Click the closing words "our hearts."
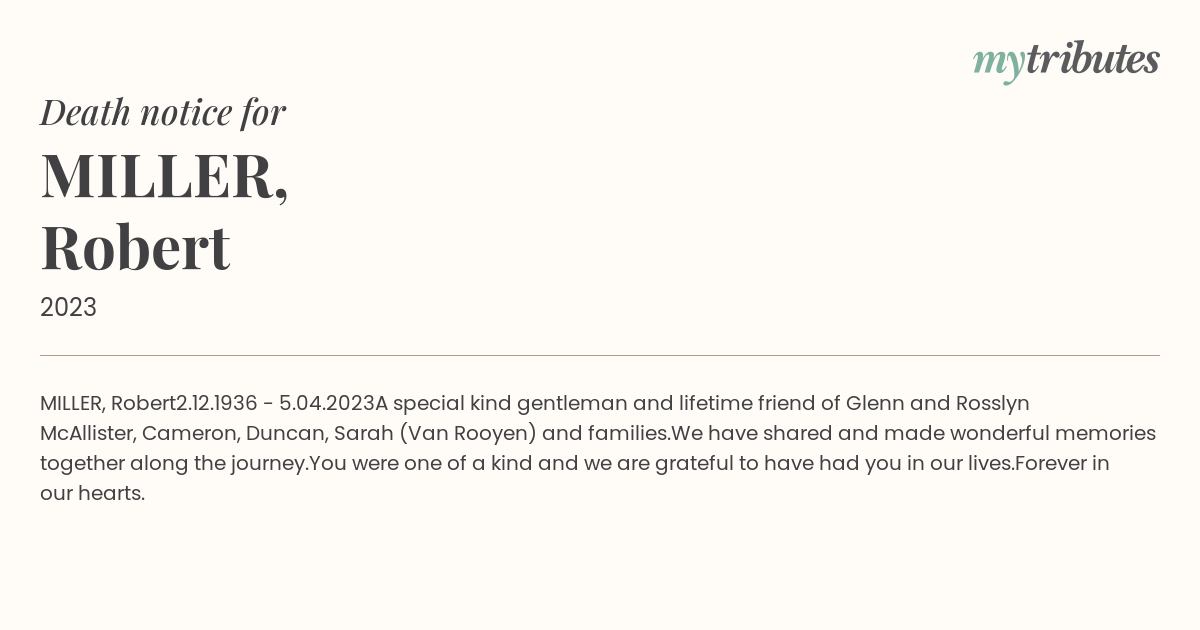This screenshot has width=1200, height=630. click(93, 493)
